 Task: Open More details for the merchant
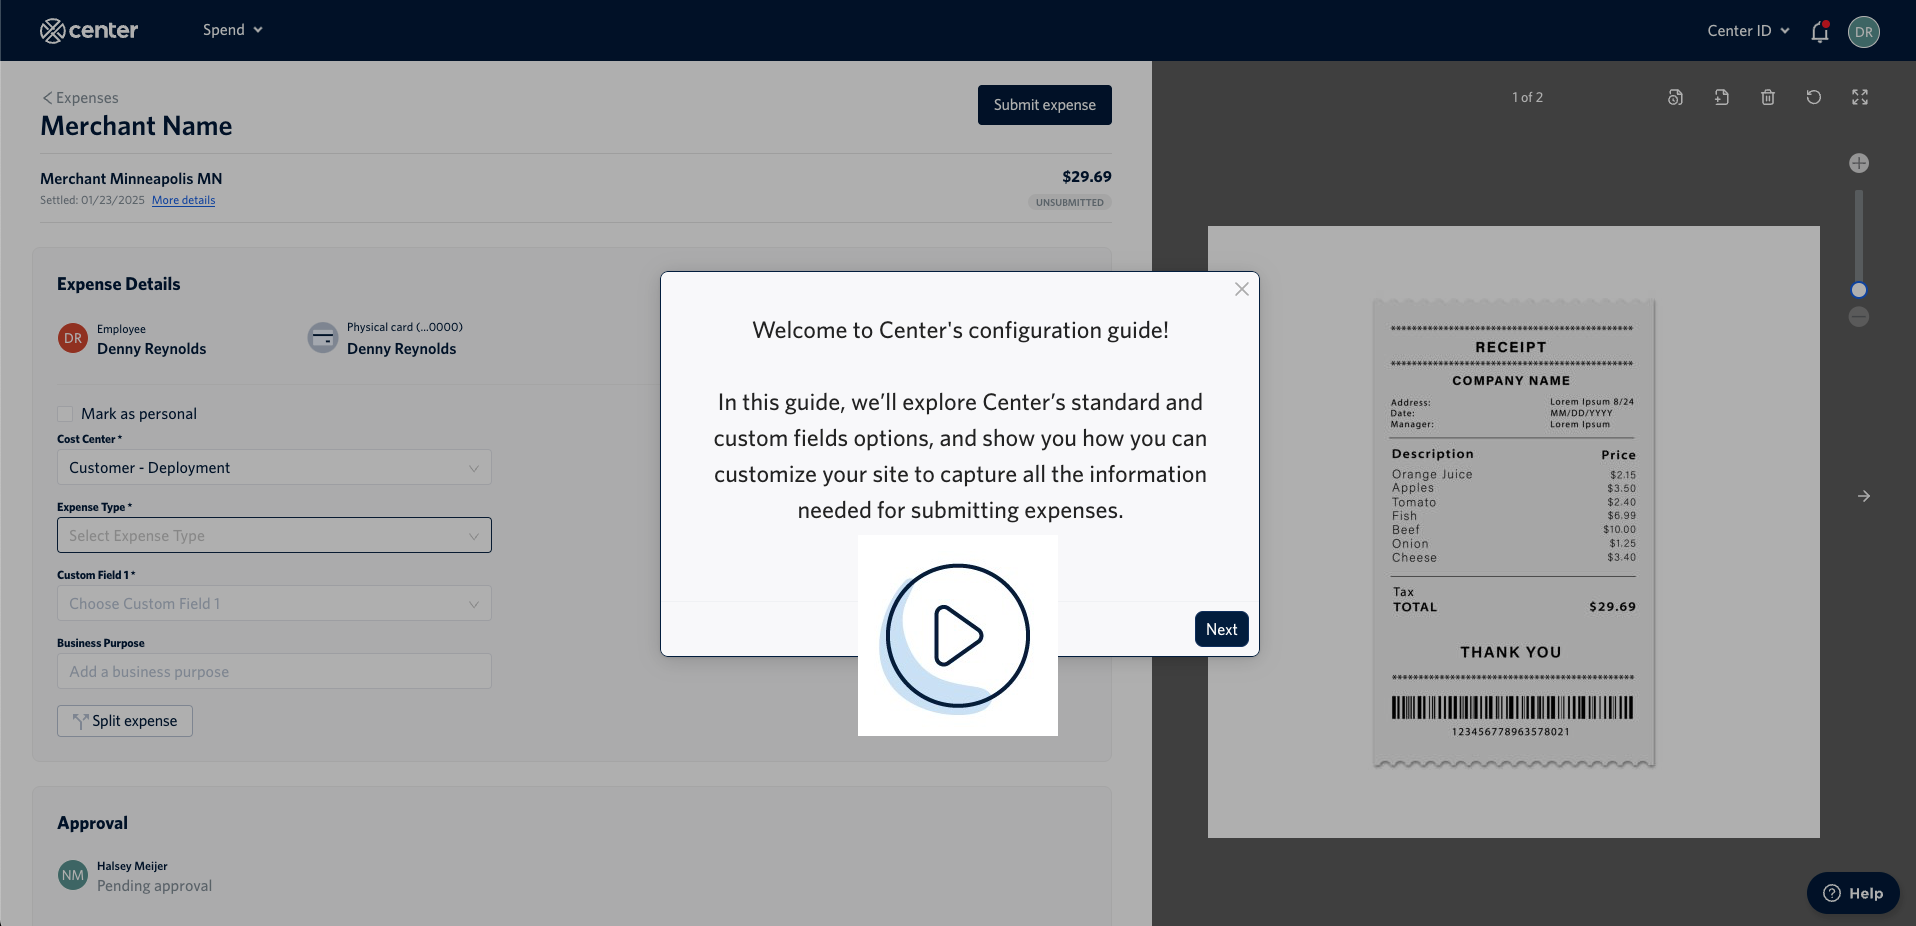[x=183, y=200]
